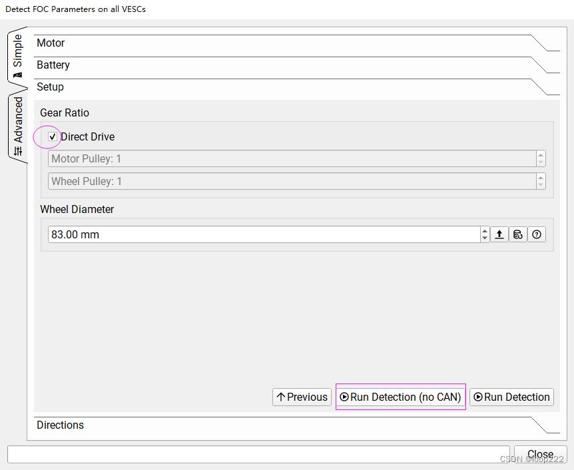Screen dimensions: 574x470
Task: Decrease Wheel Diameter with the down arrow
Action: pos(485,238)
